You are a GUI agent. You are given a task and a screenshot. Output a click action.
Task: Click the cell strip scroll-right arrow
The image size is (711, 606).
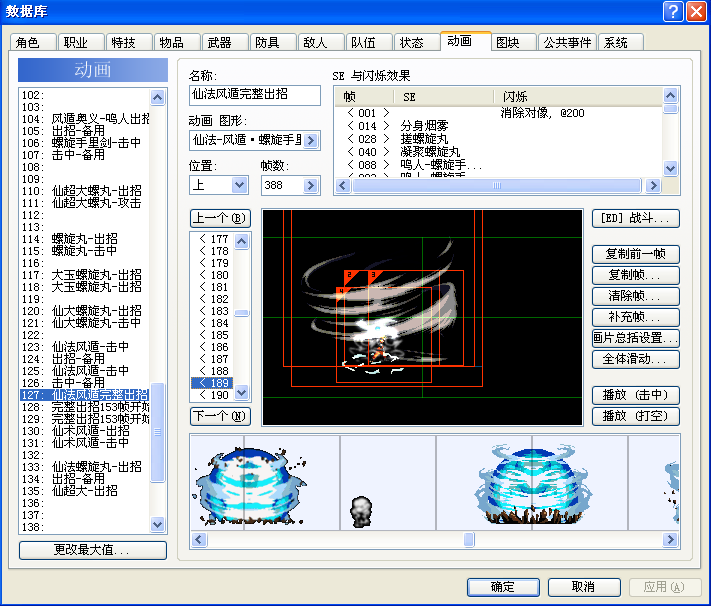pos(670,539)
